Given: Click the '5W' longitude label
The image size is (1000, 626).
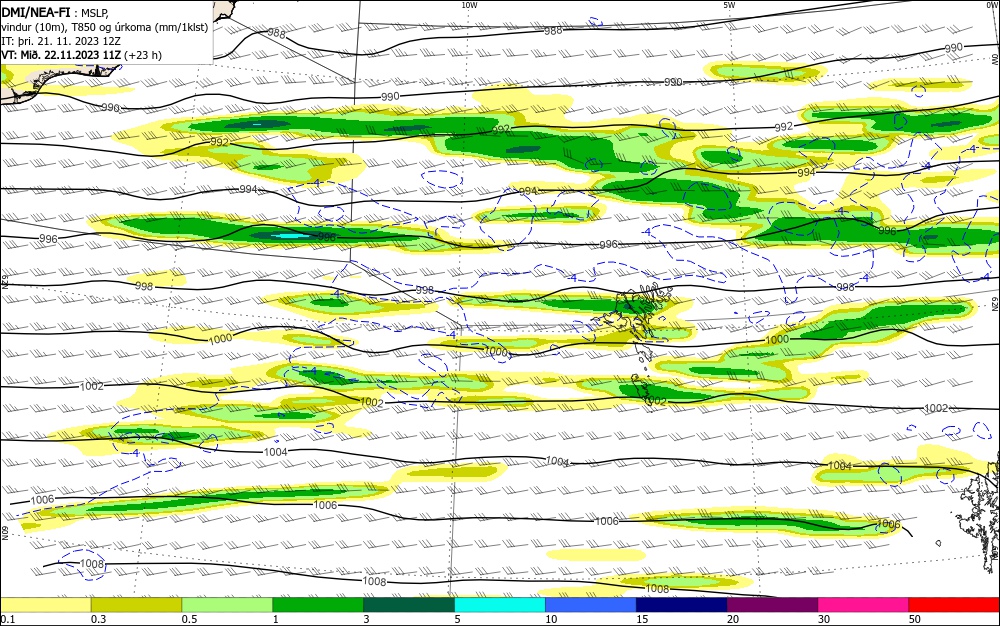Looking at the screenshot, I should click(x=729, y=5).
